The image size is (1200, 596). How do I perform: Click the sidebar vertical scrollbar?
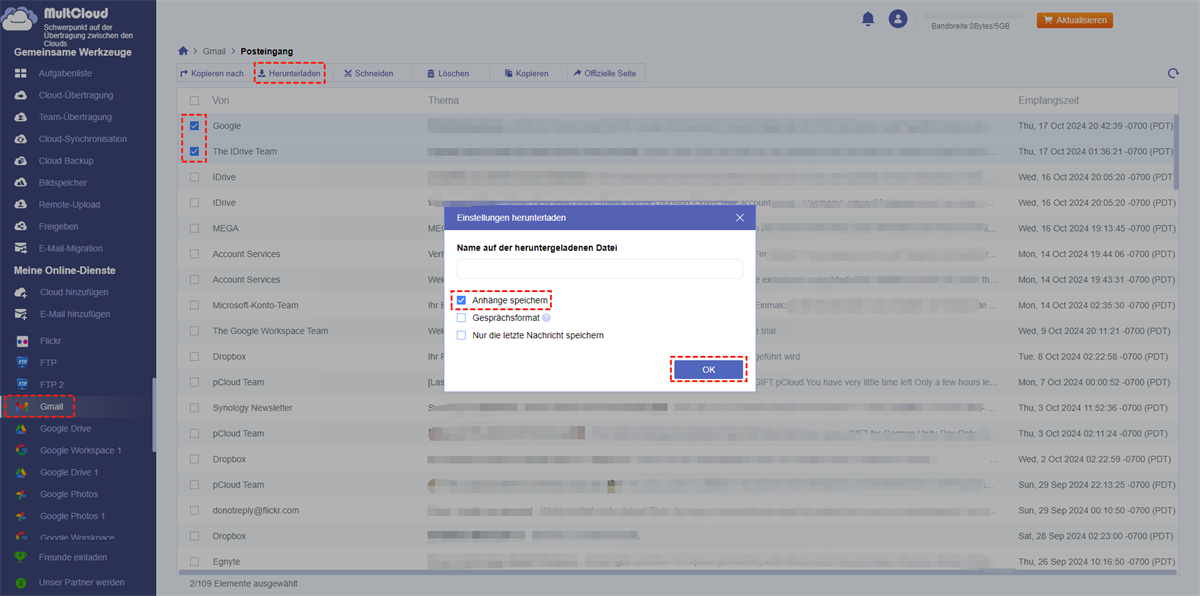pos(153,415)
